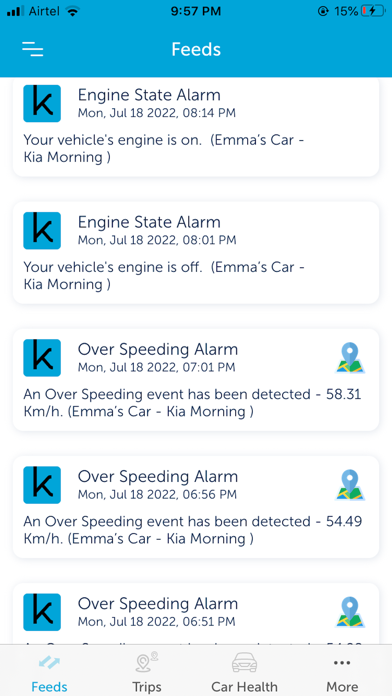Viewport: 392px width, 696px height.
Task: Tap the K logo on 07:01 PM alarm
Action: click(x=42, y=358)
